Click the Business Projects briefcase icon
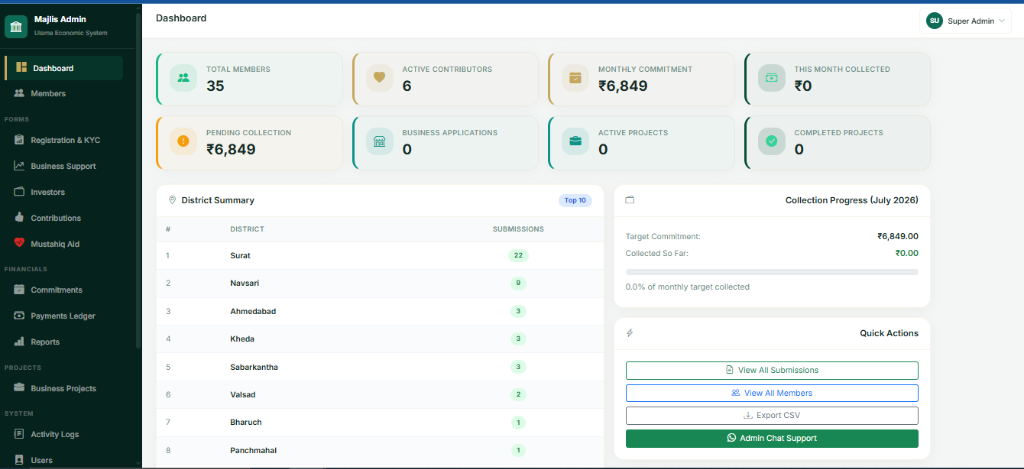This screenshot has height=469, width=1024. [19, 388]
